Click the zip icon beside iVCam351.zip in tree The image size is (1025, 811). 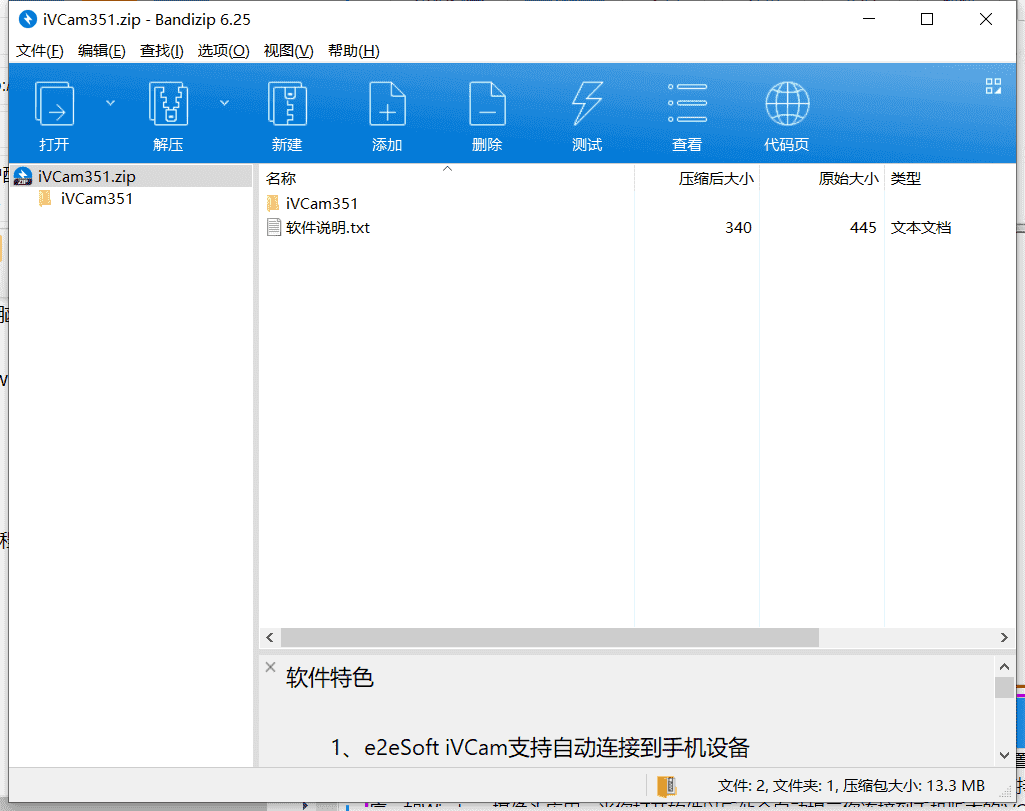tap(23, 176)
